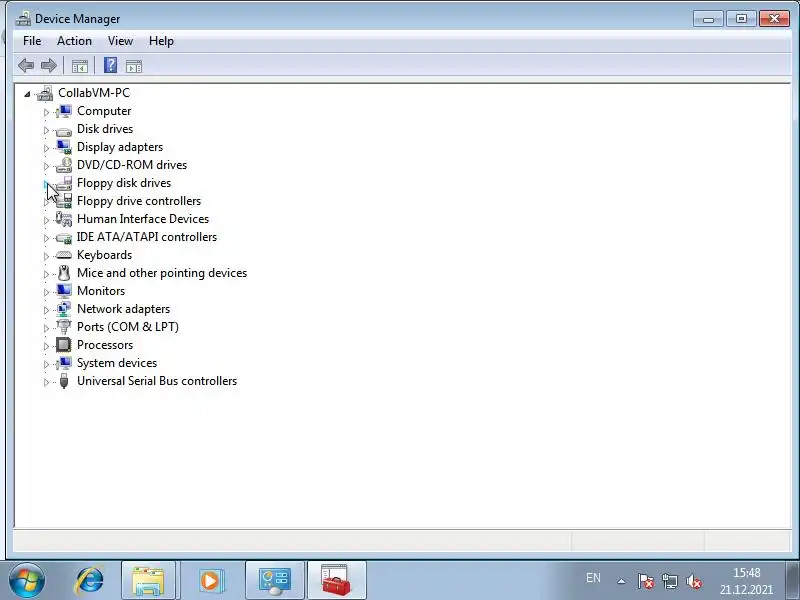Collapse the CollabVM-PC root node
The image size is (800, 600).
28,94
